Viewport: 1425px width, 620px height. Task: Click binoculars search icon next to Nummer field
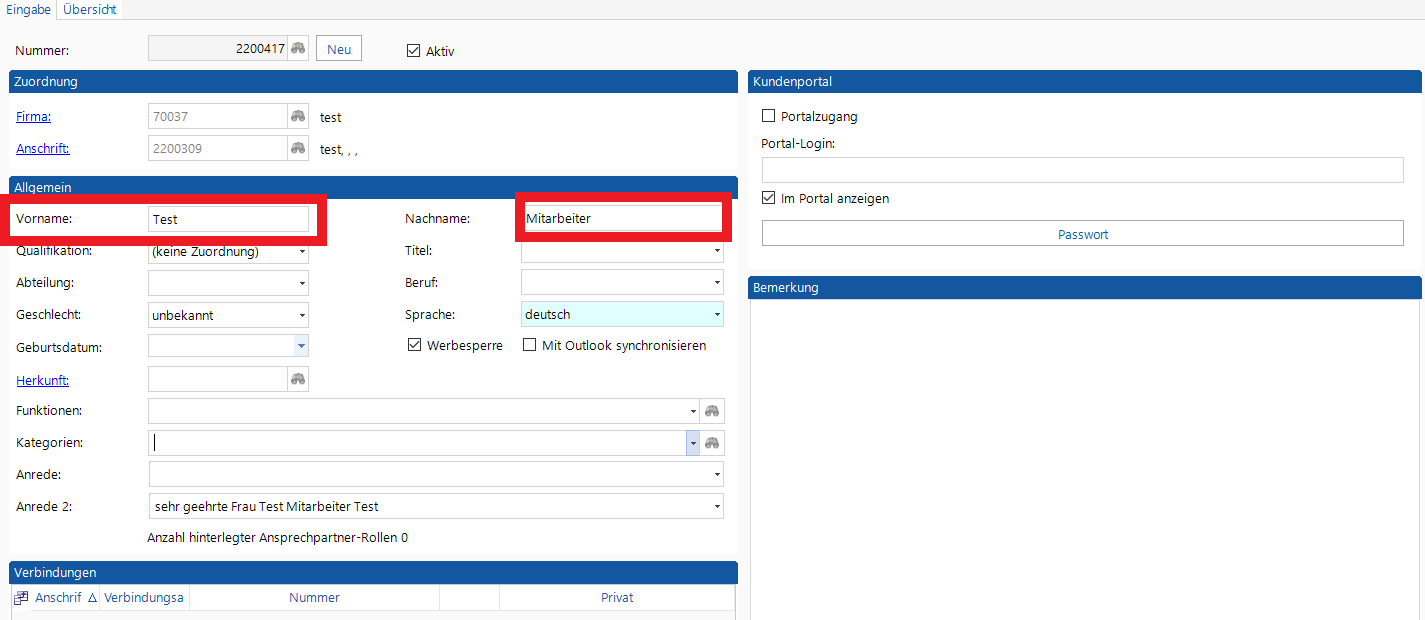[x=298, y=48]
